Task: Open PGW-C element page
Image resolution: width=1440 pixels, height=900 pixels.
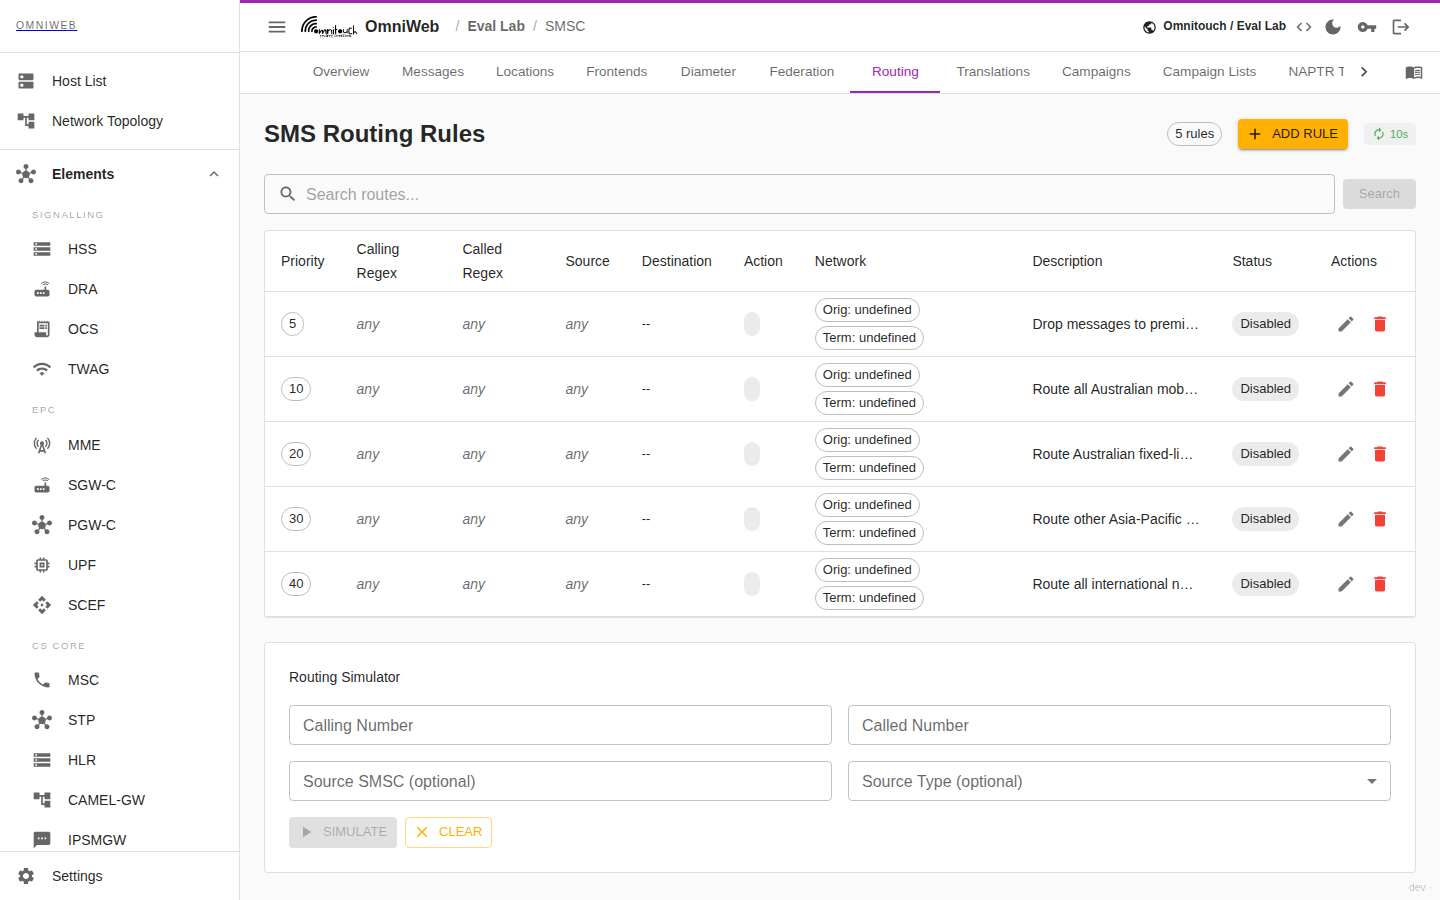Action: coord(119,525)
